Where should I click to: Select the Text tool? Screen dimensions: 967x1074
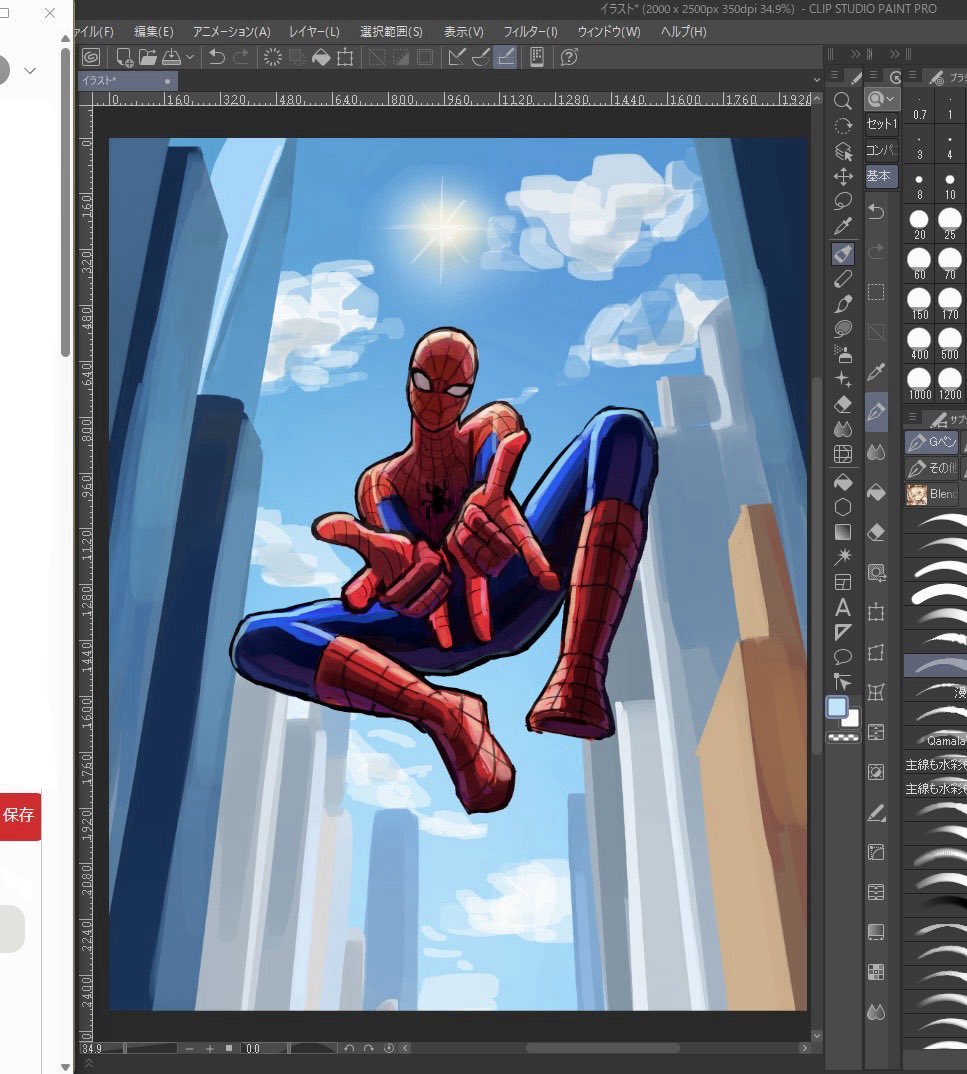(843, 608)
